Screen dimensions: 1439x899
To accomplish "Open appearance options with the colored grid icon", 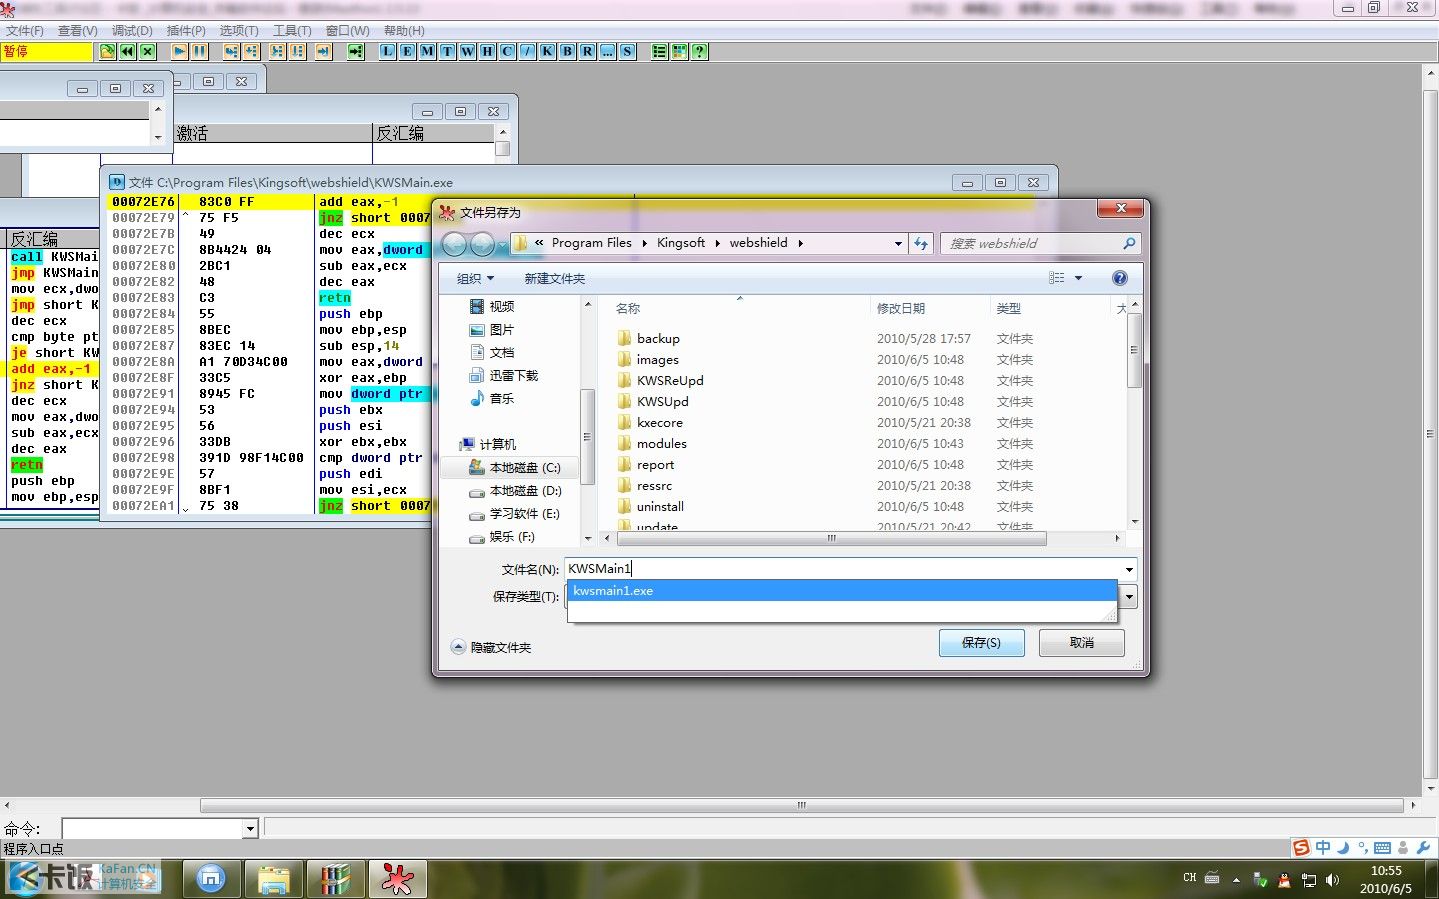I will click(679, 51).
